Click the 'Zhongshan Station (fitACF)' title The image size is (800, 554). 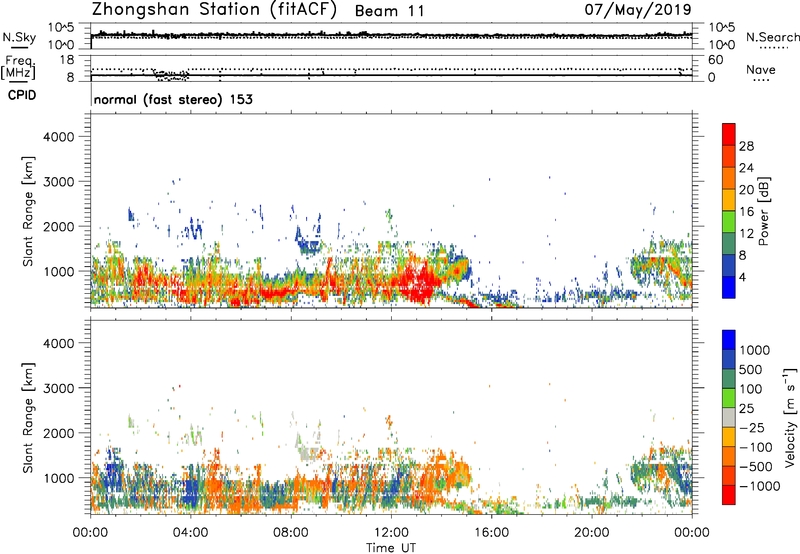pos(214,10)
